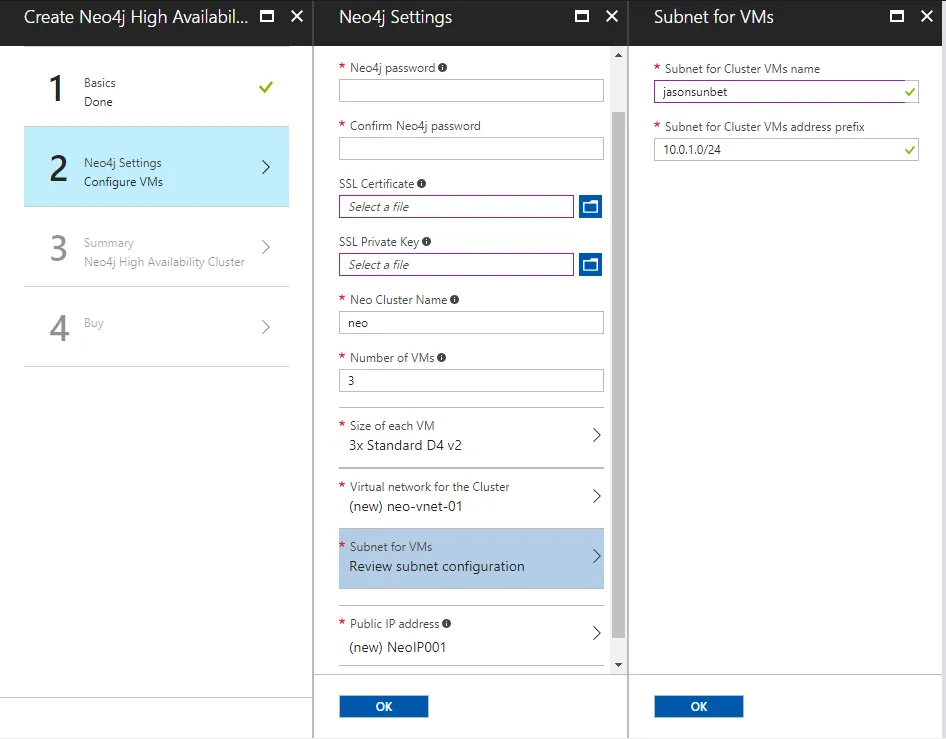Click the subnet address prefix field
This screenshot has width=946, height=739.
click(778, 150)
